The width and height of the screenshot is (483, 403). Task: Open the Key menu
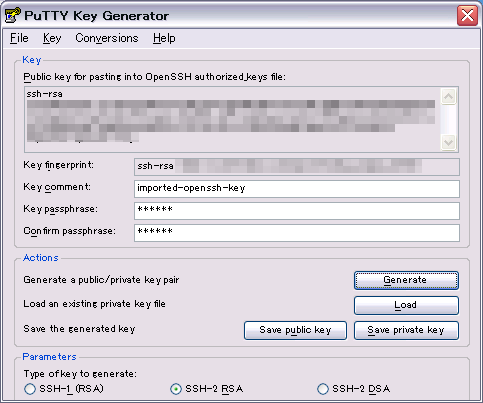pos(52,38)
